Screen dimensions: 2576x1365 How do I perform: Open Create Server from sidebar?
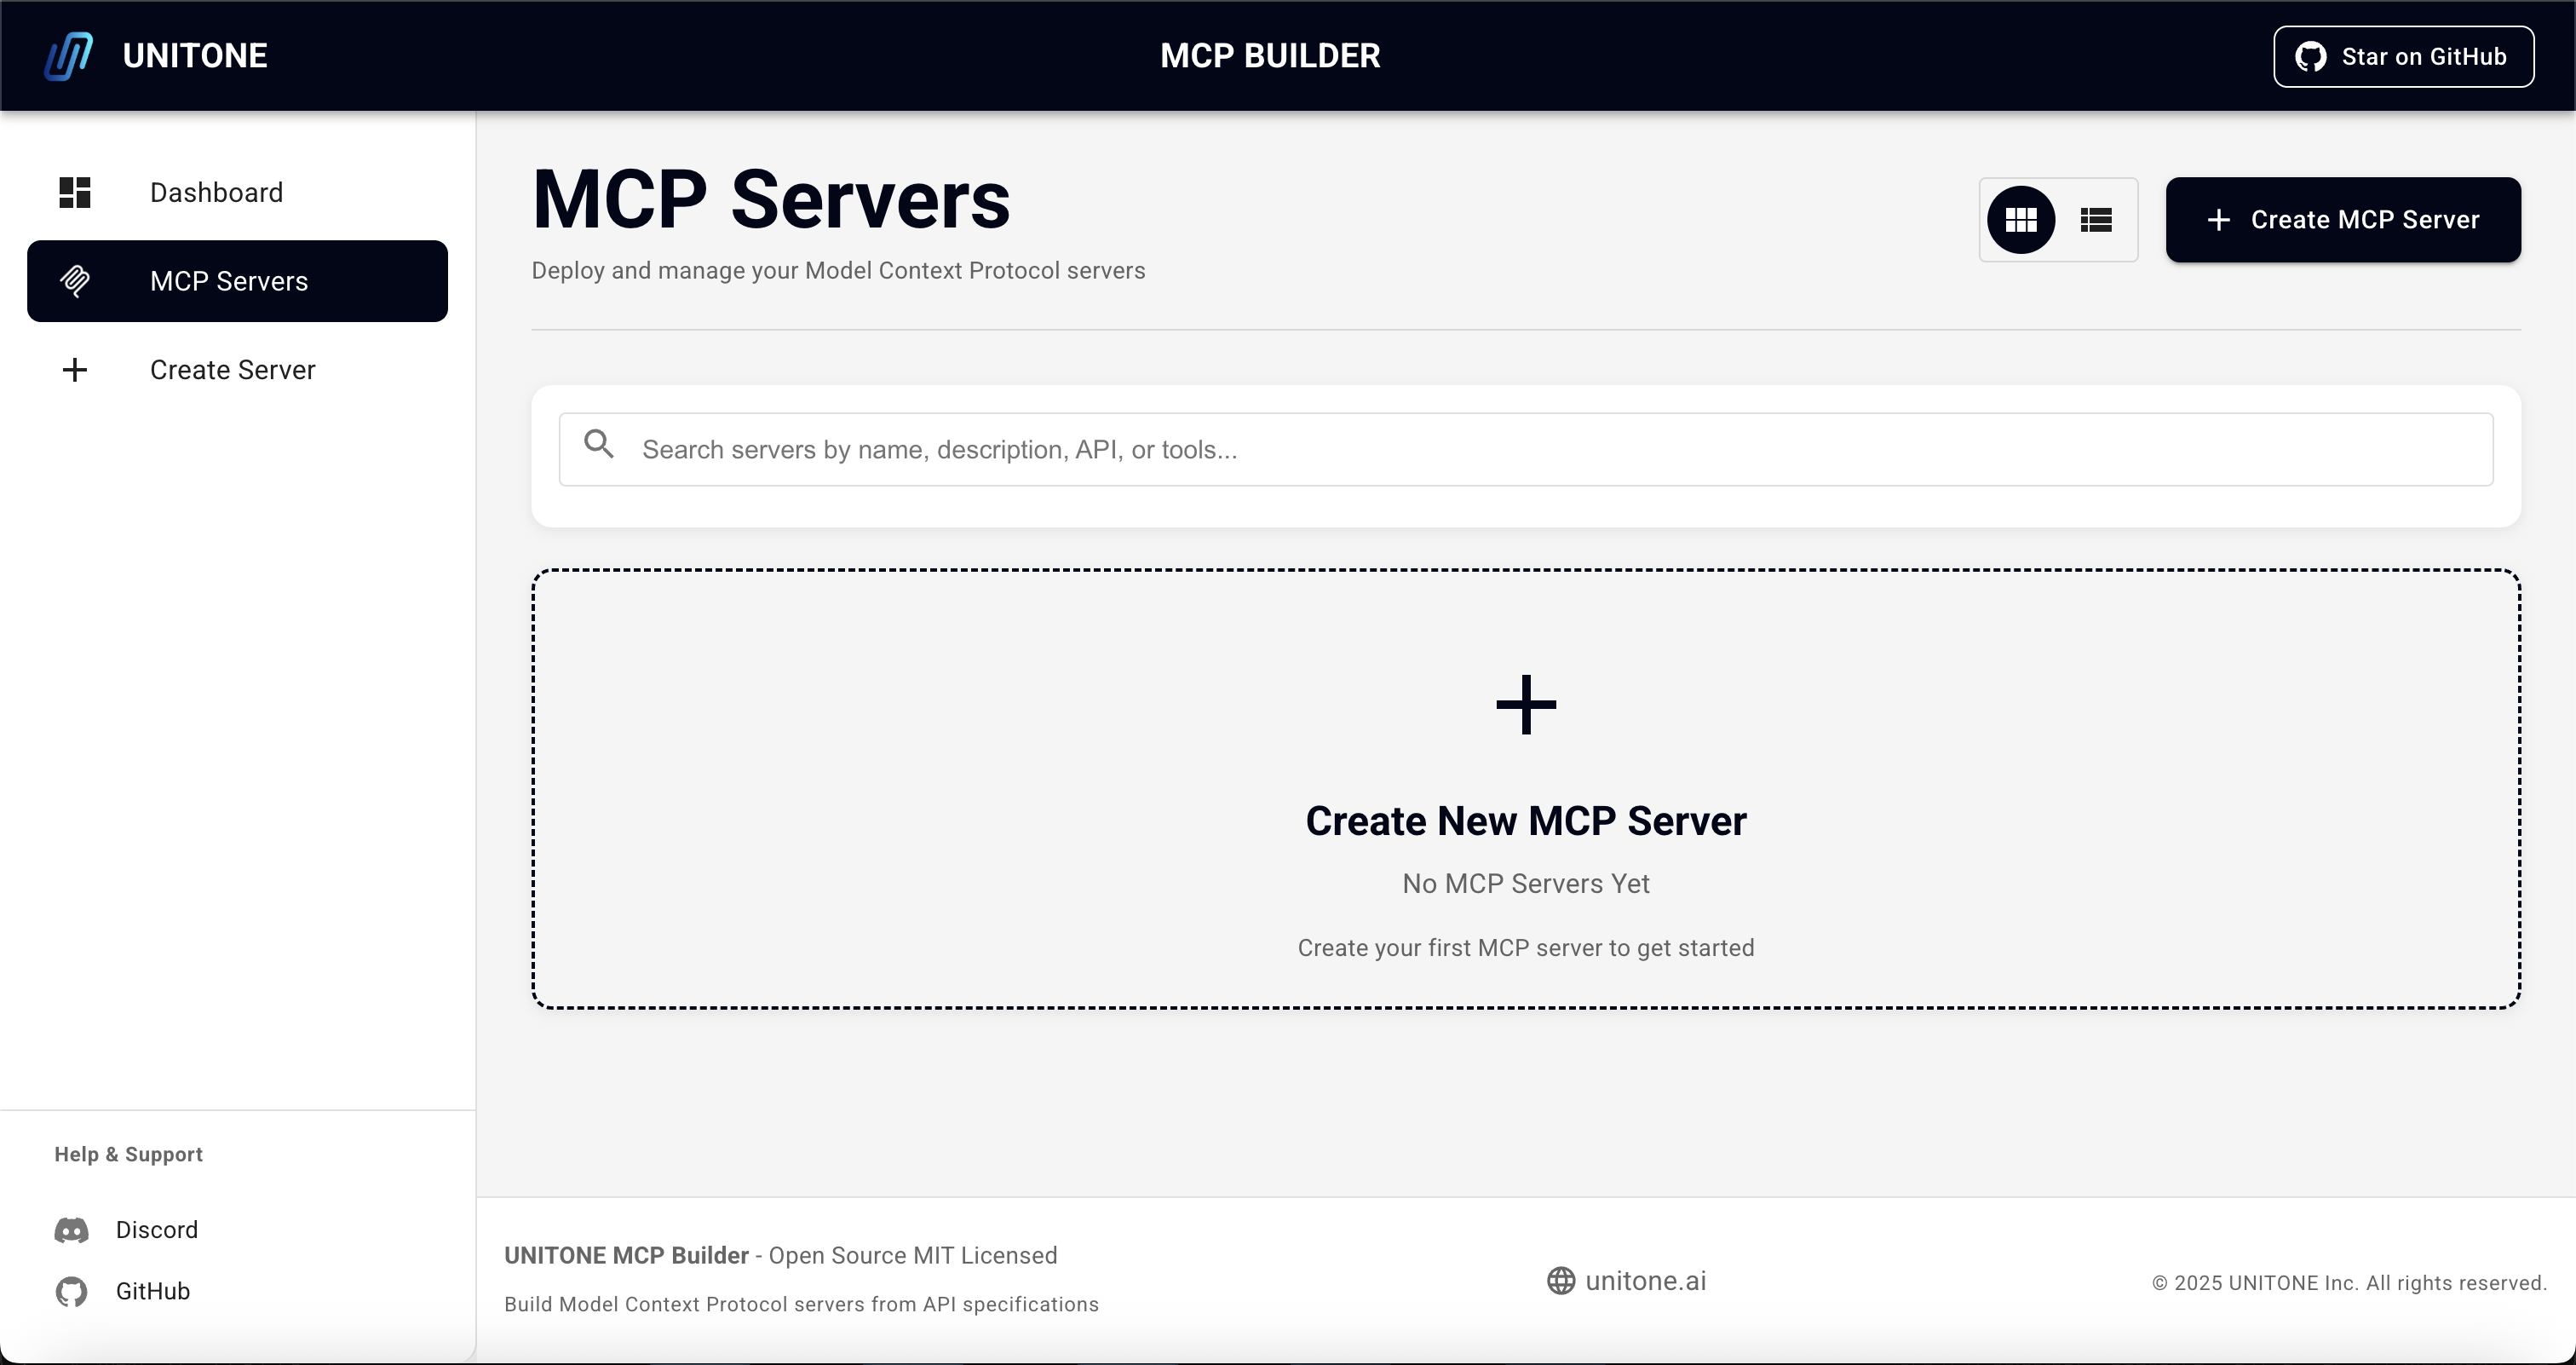pos(237,370)
